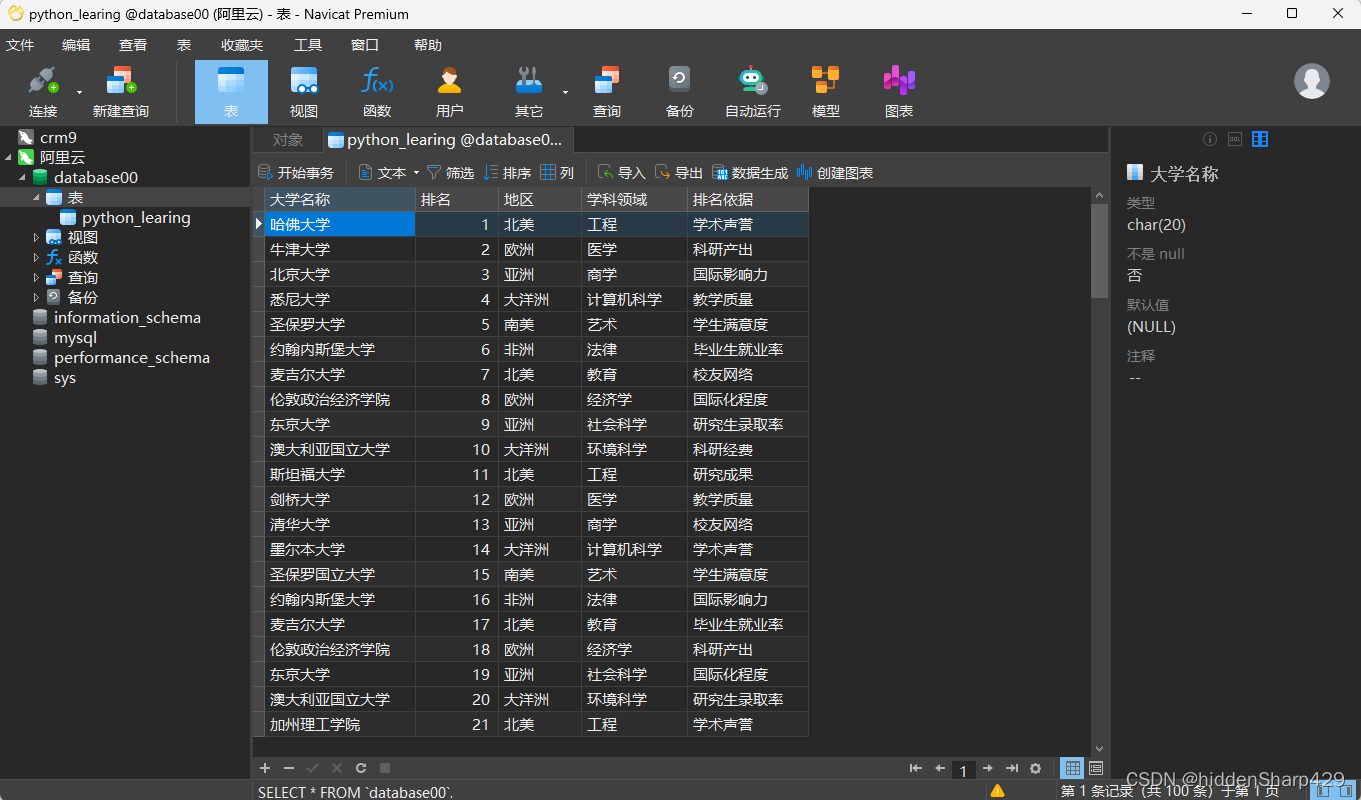Go to the first page of records
The image size is (1361, 800).
click(x=916, y=768)
